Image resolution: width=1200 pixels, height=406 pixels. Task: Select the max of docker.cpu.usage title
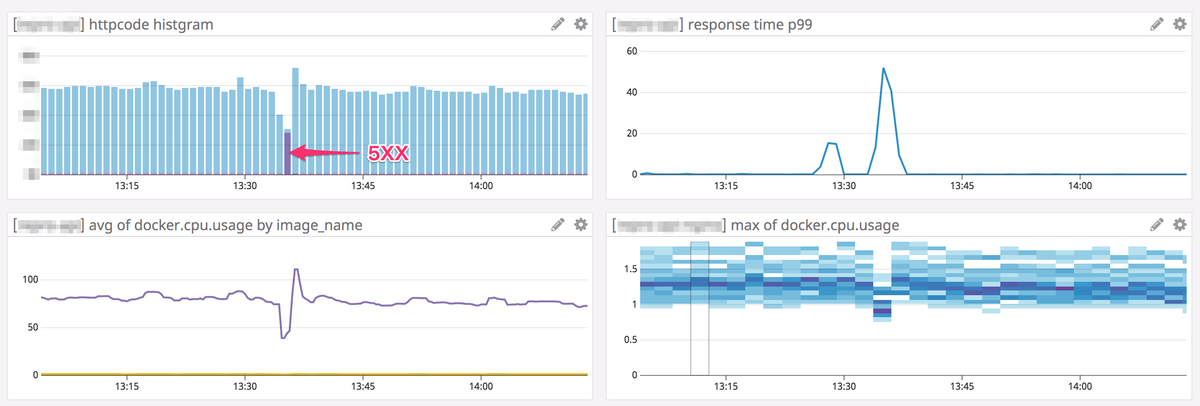click(x=815, y=226)
